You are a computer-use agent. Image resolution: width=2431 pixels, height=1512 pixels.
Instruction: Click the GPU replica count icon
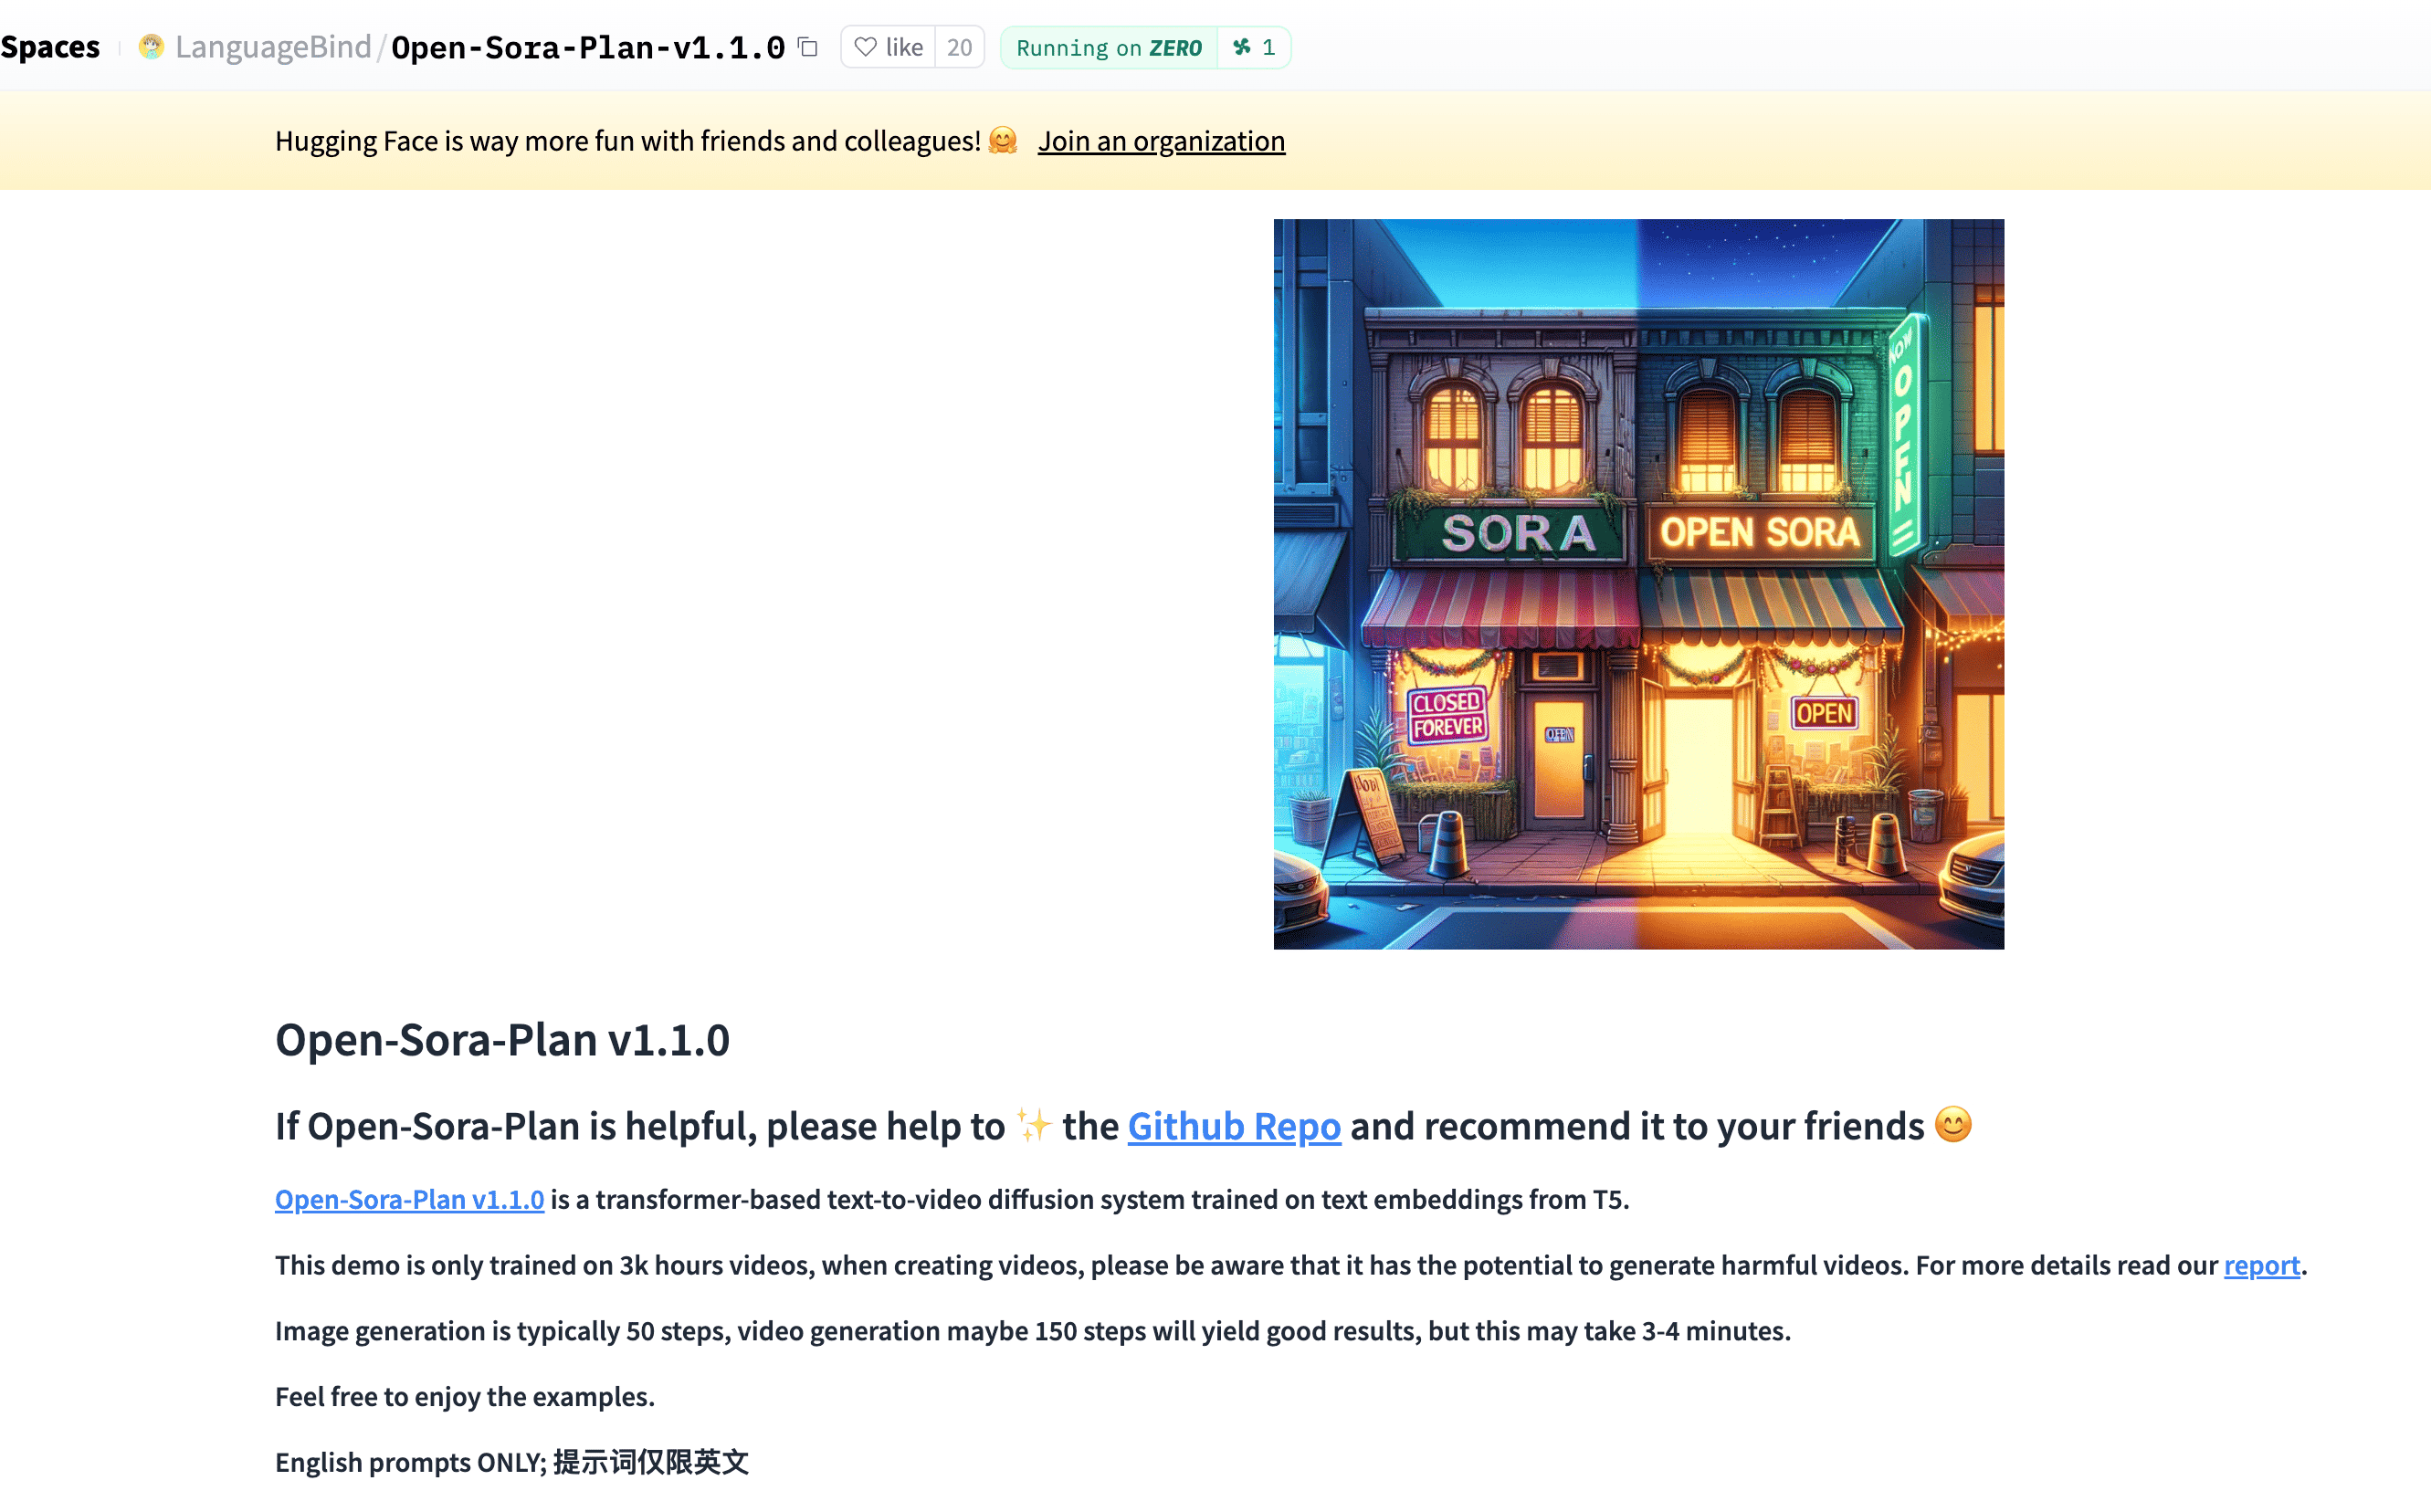(1254, 47)
